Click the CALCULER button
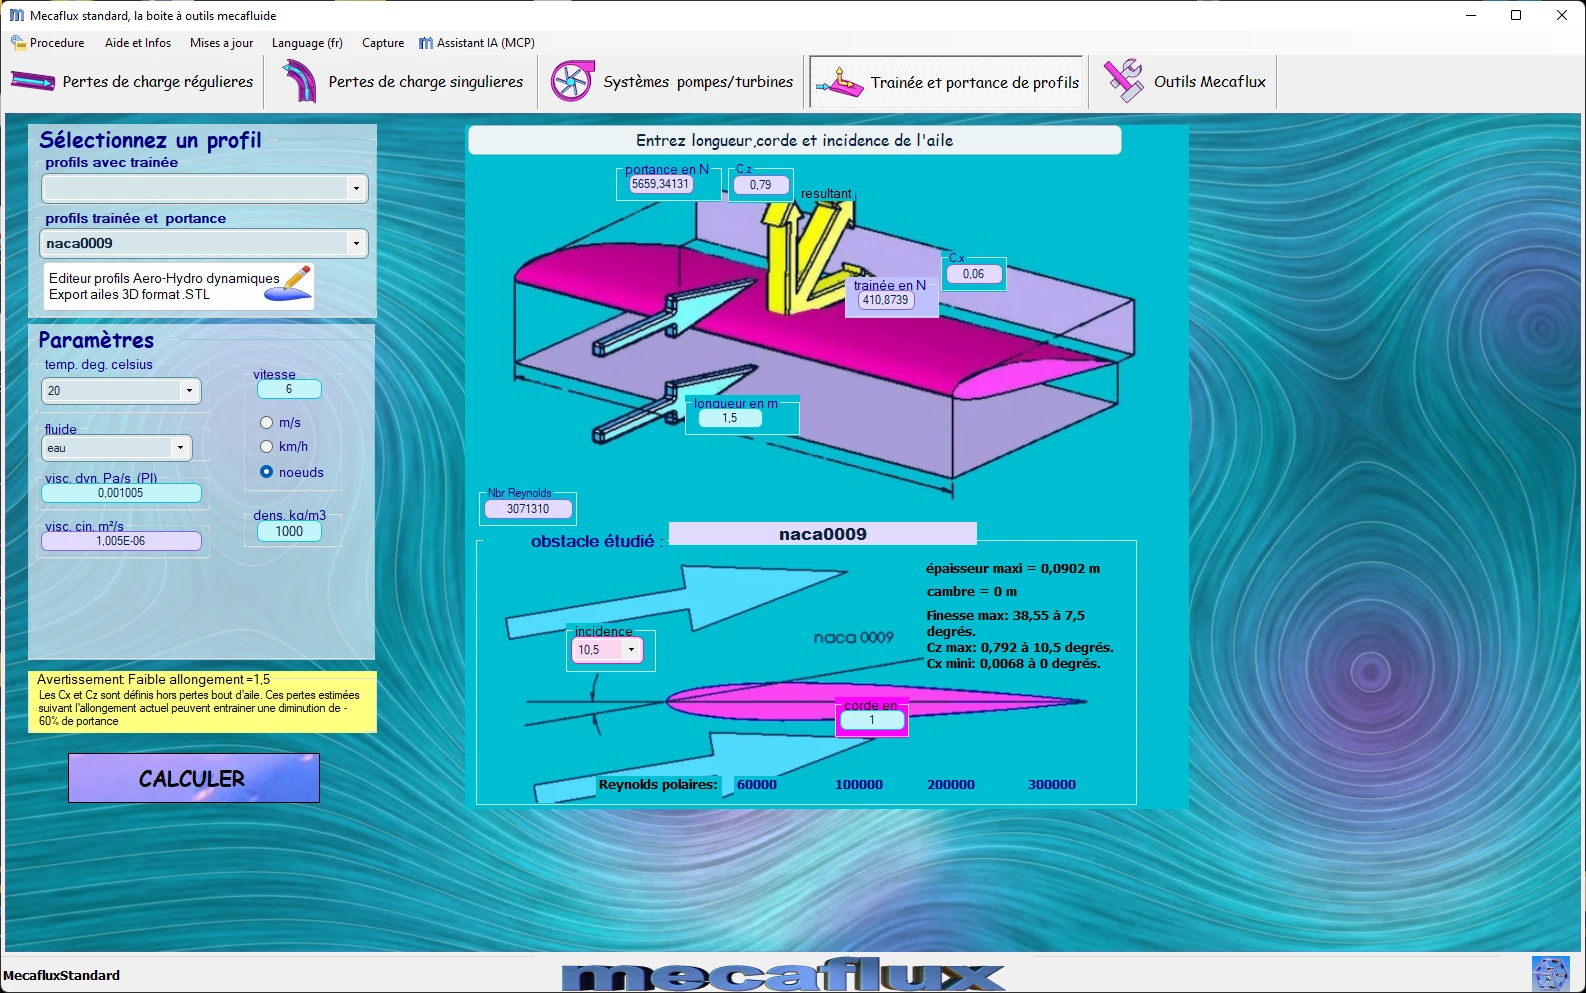This screenshot has width=1586, height=993. pos(194,778)
